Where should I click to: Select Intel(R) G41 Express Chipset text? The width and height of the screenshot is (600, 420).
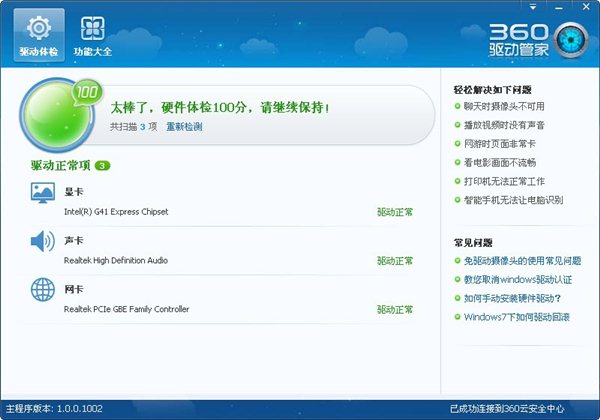[116, 212]
